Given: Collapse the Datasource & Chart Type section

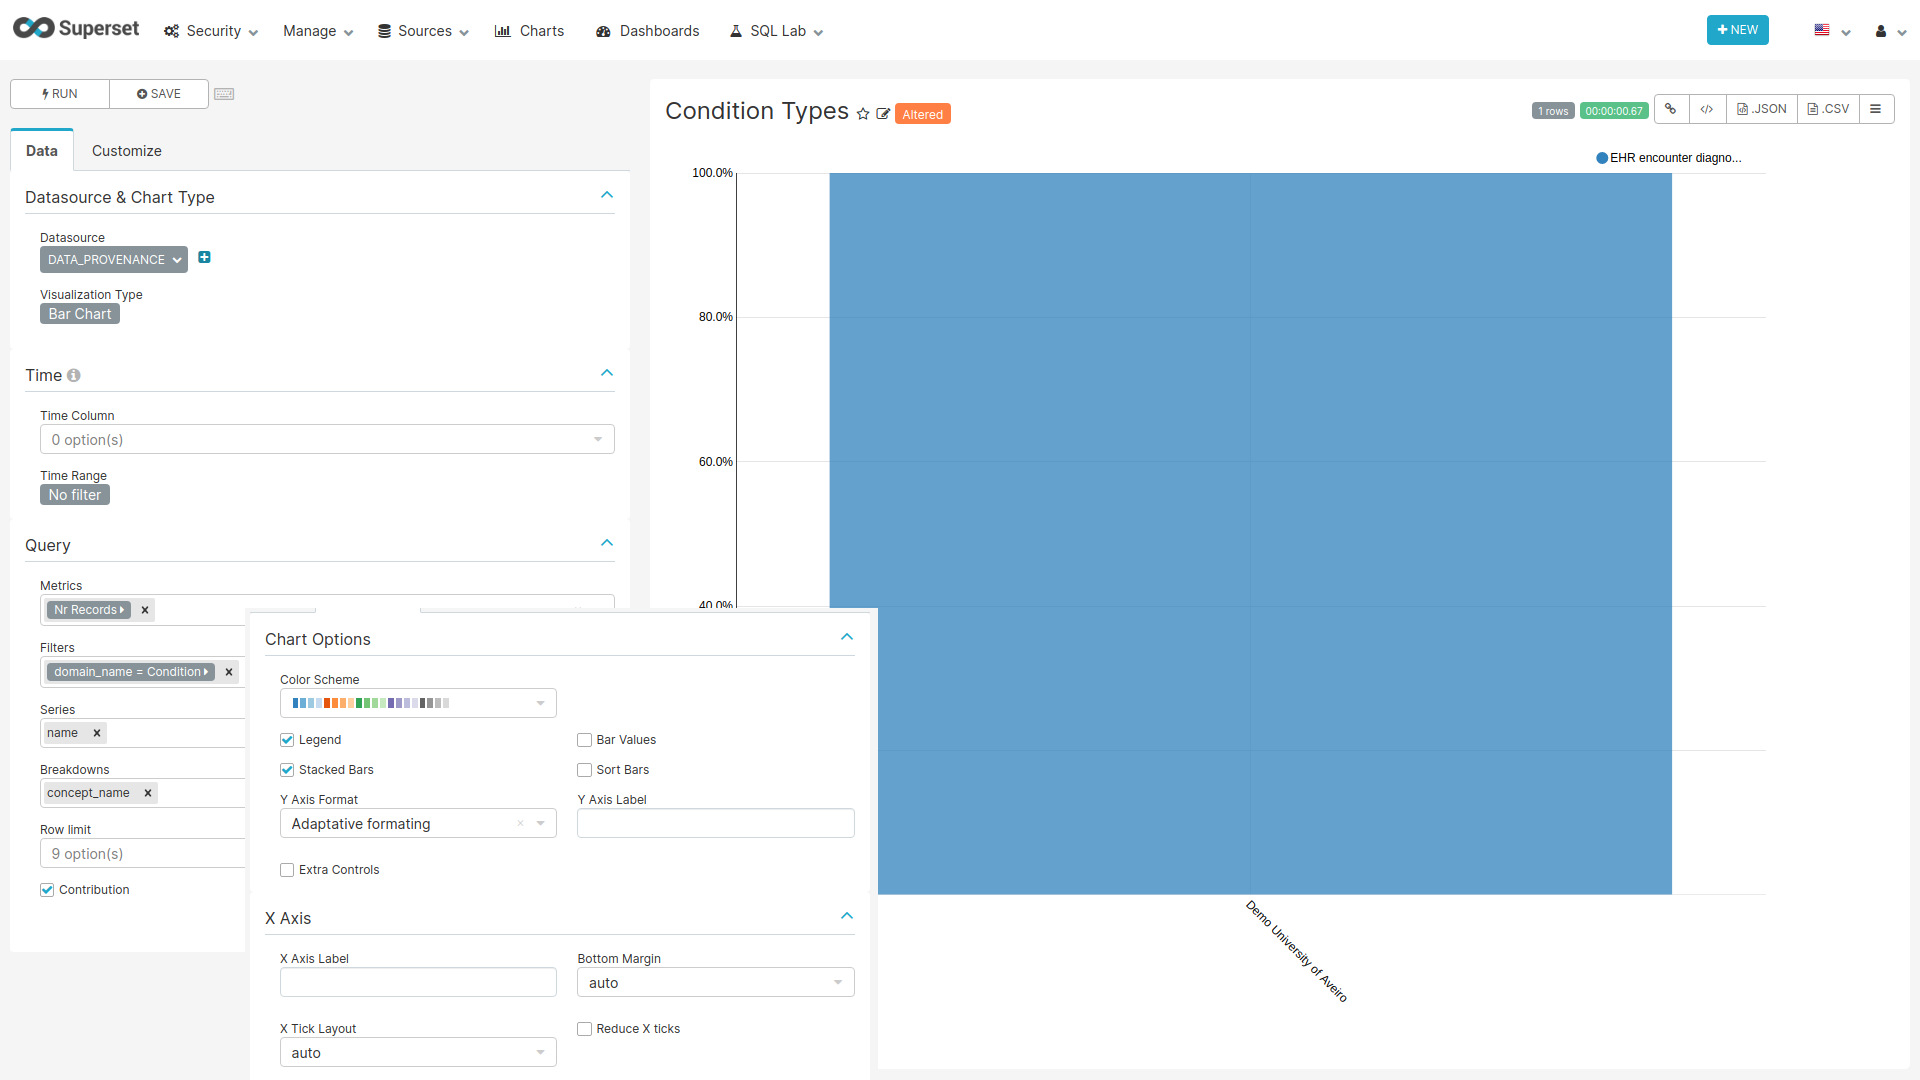Looking at the screenshot, I should click(x=607, y=195).
